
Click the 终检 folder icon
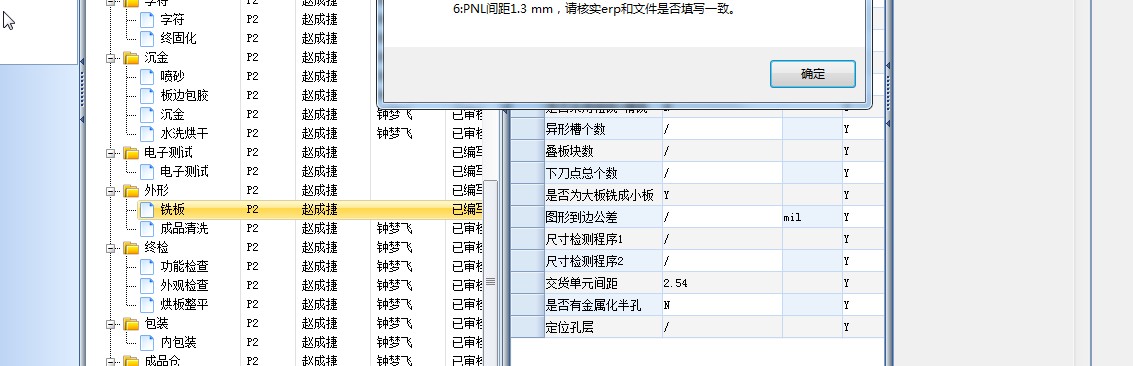131,248
